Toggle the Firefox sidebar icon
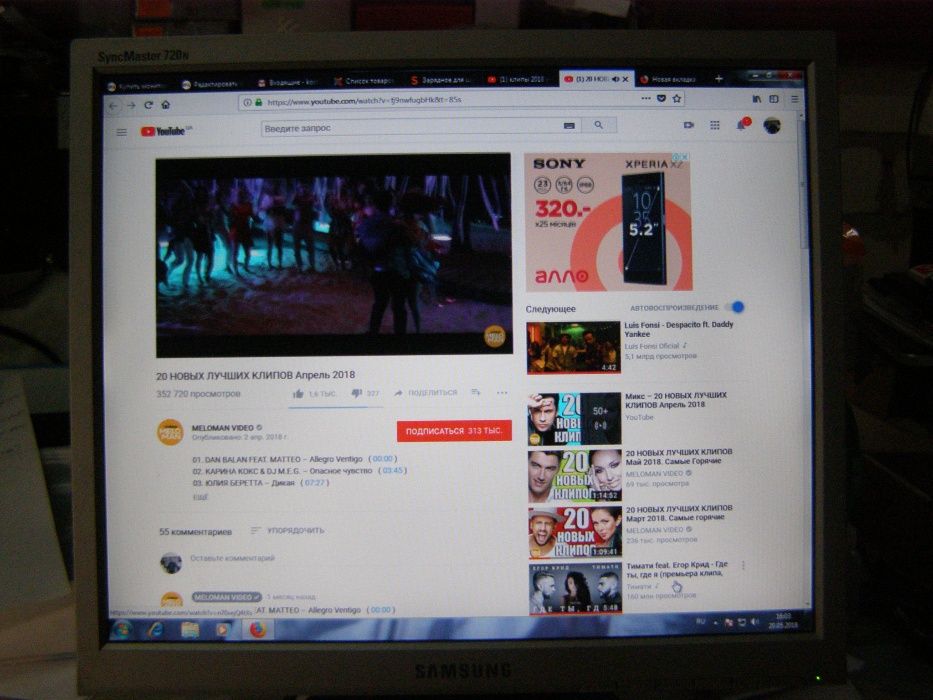 (x=774, y=99)
